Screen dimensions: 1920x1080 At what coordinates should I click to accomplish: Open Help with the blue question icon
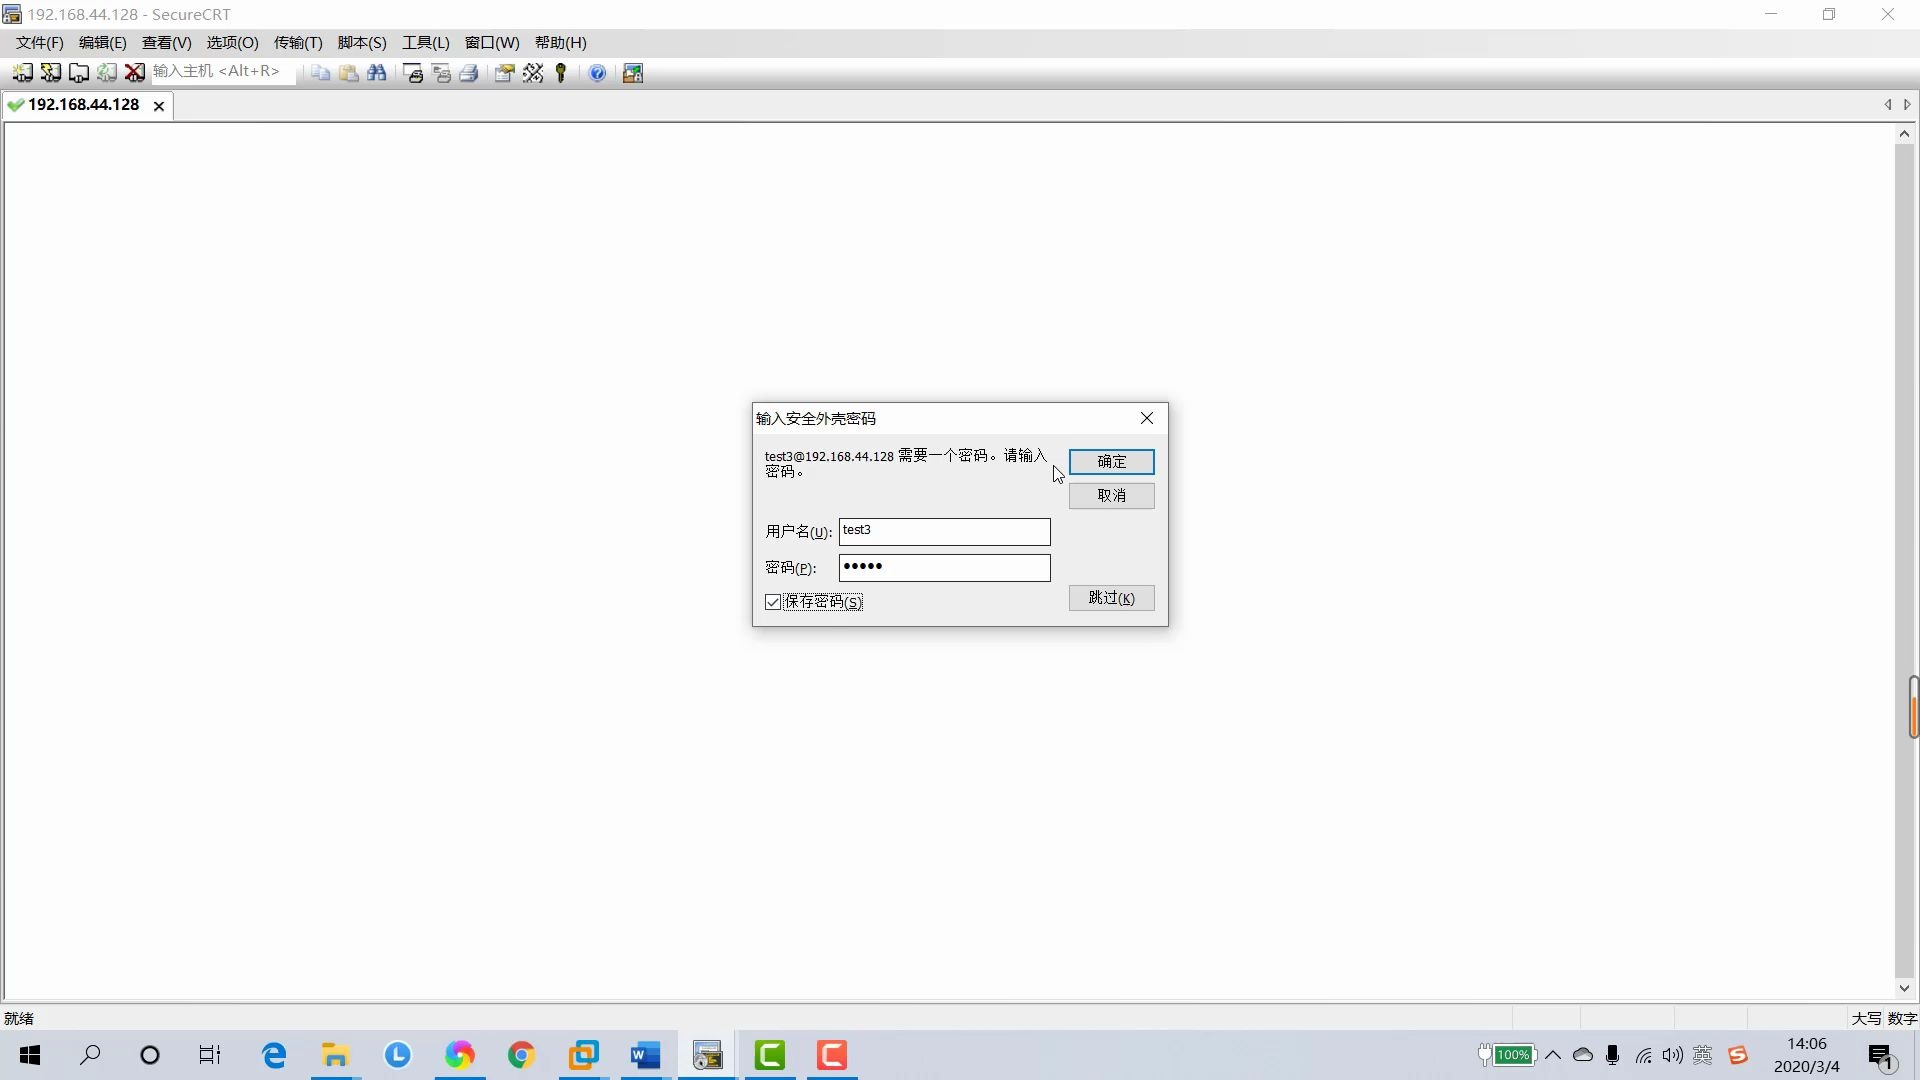point(597,73)
